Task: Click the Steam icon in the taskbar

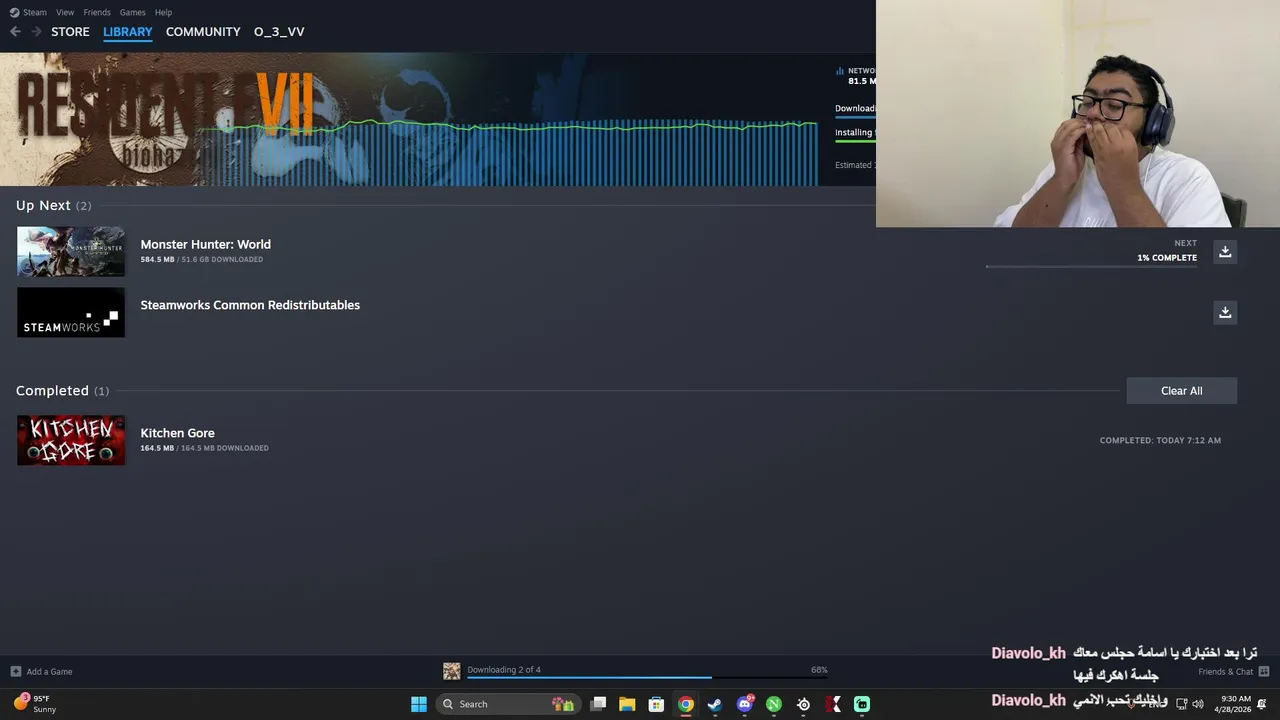Action: click(715, 704)
